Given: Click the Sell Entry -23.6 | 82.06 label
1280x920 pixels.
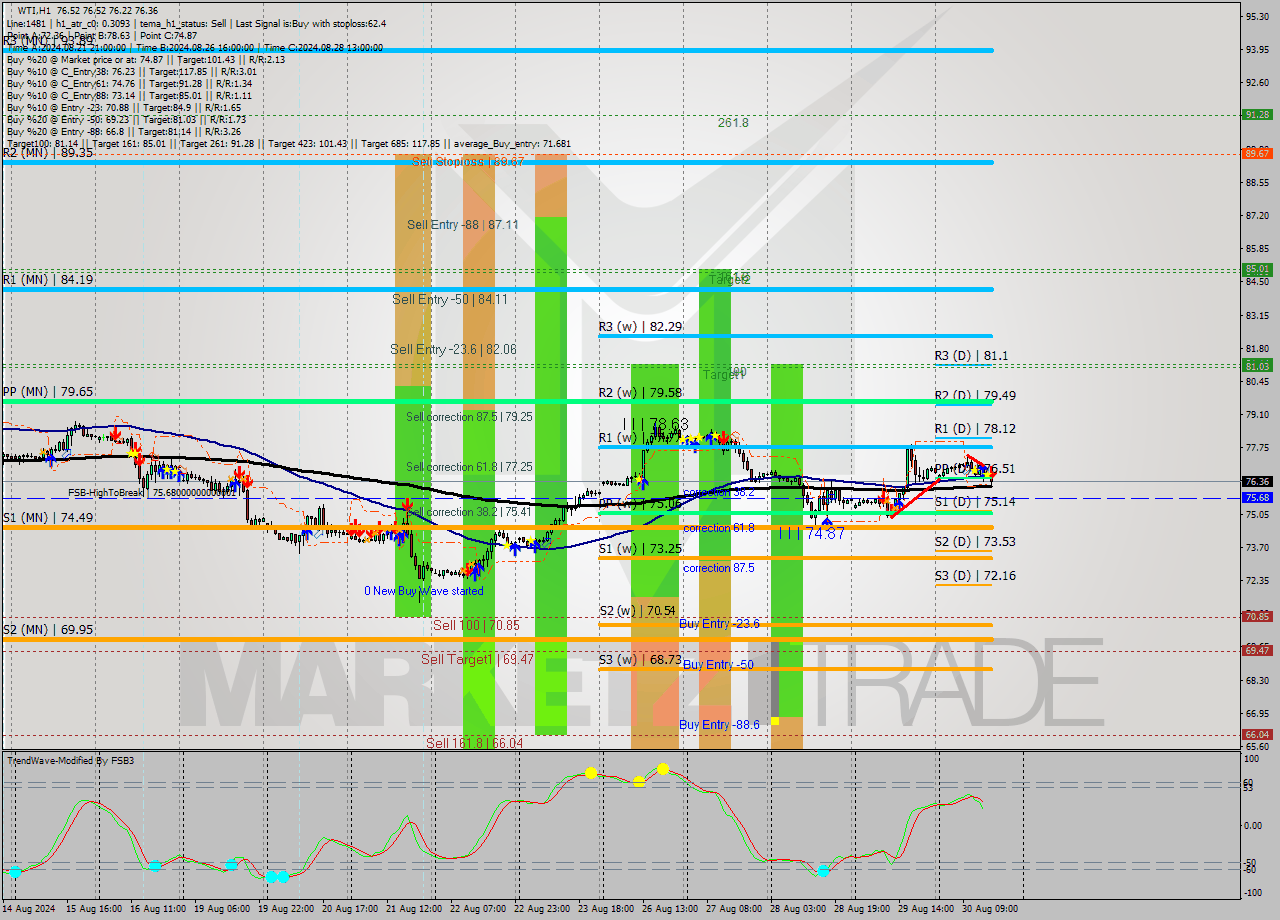Looking at the screenshot, I should pyautogui.click(x=453, y=349).
